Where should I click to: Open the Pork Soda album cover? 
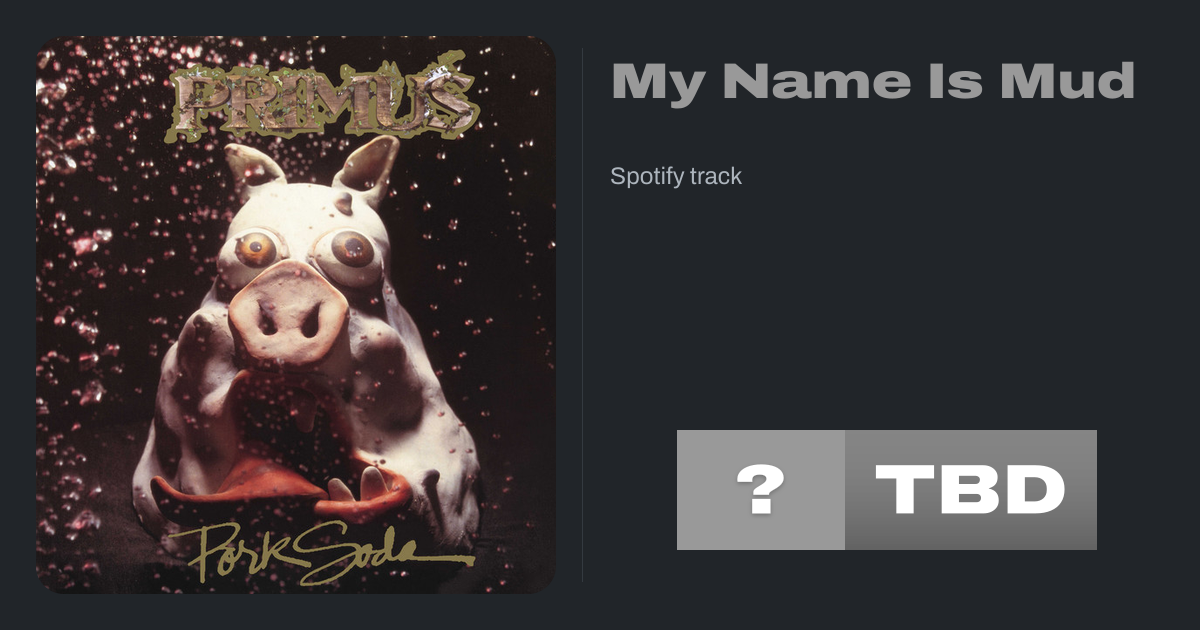tap(296, 315)
